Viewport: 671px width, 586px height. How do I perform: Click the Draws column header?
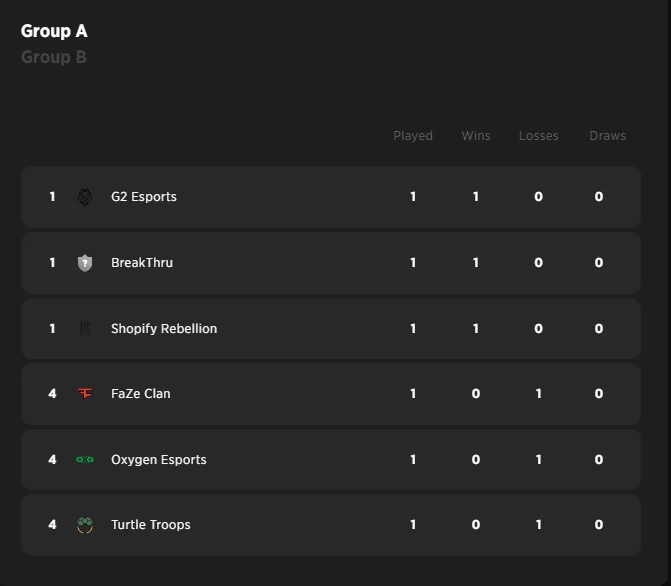(x=608, y=136)
